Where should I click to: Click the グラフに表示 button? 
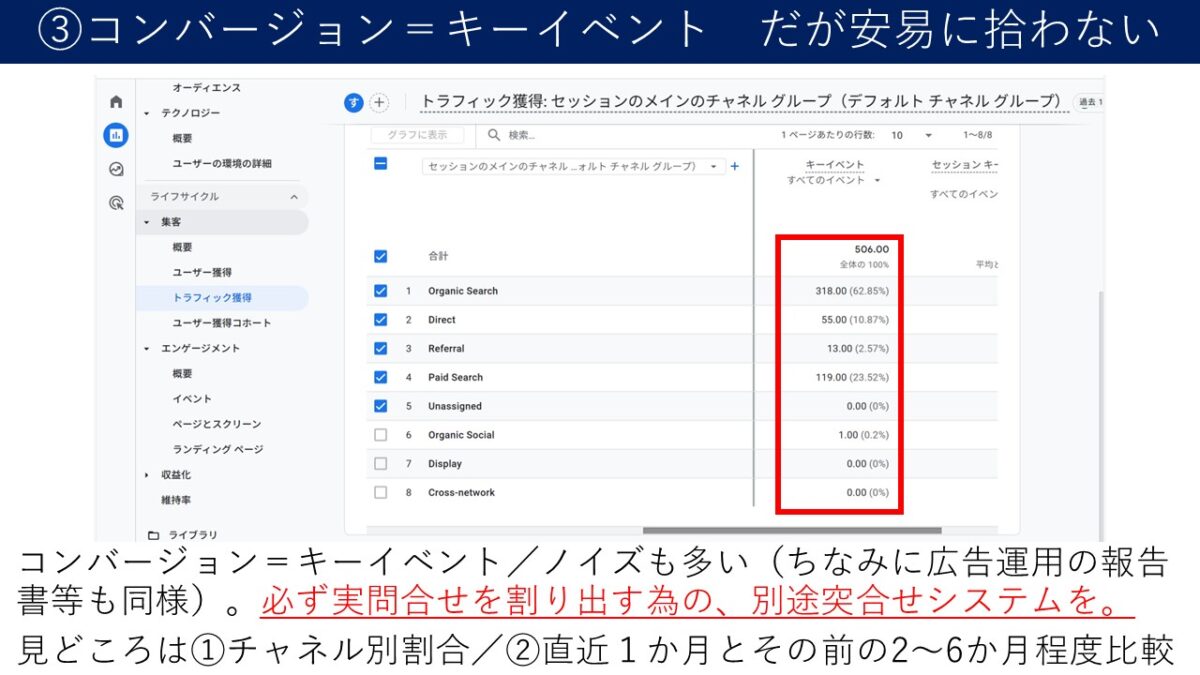tap(417, 135)
